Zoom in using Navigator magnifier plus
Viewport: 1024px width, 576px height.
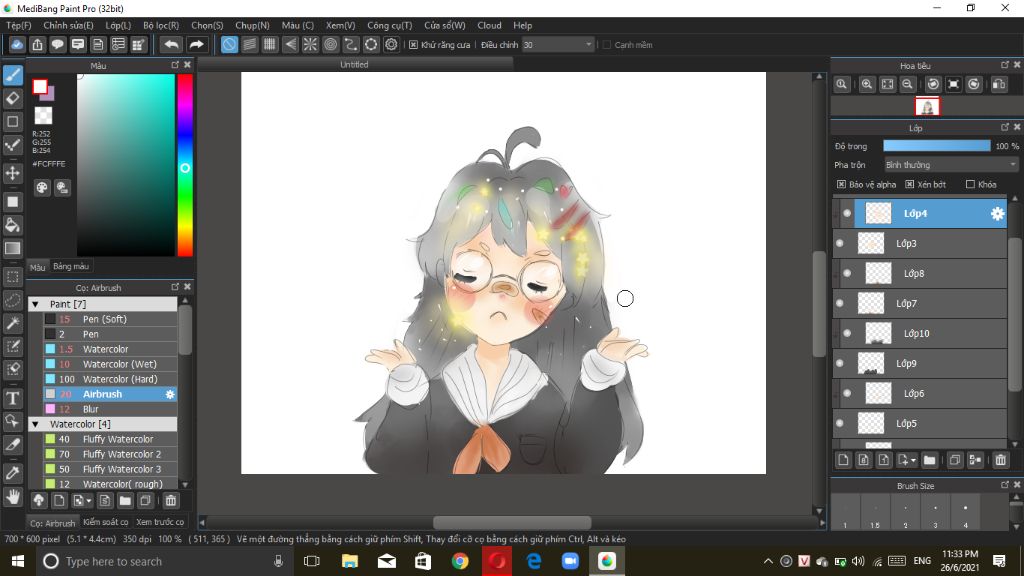[x=867, y=84]
